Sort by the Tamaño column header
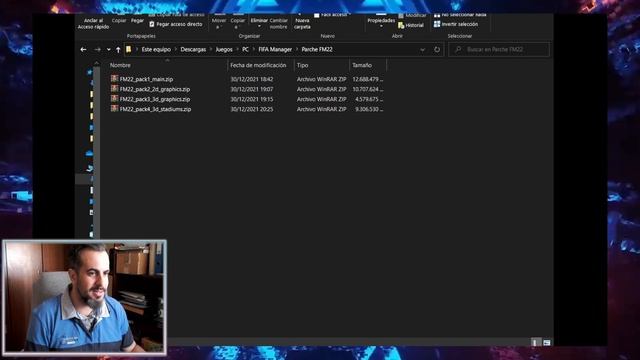 click(362, 65)
